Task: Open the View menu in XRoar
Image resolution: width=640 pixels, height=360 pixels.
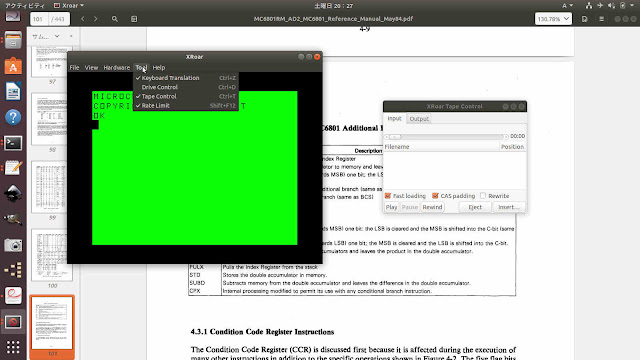Action: tap(91, 68)
